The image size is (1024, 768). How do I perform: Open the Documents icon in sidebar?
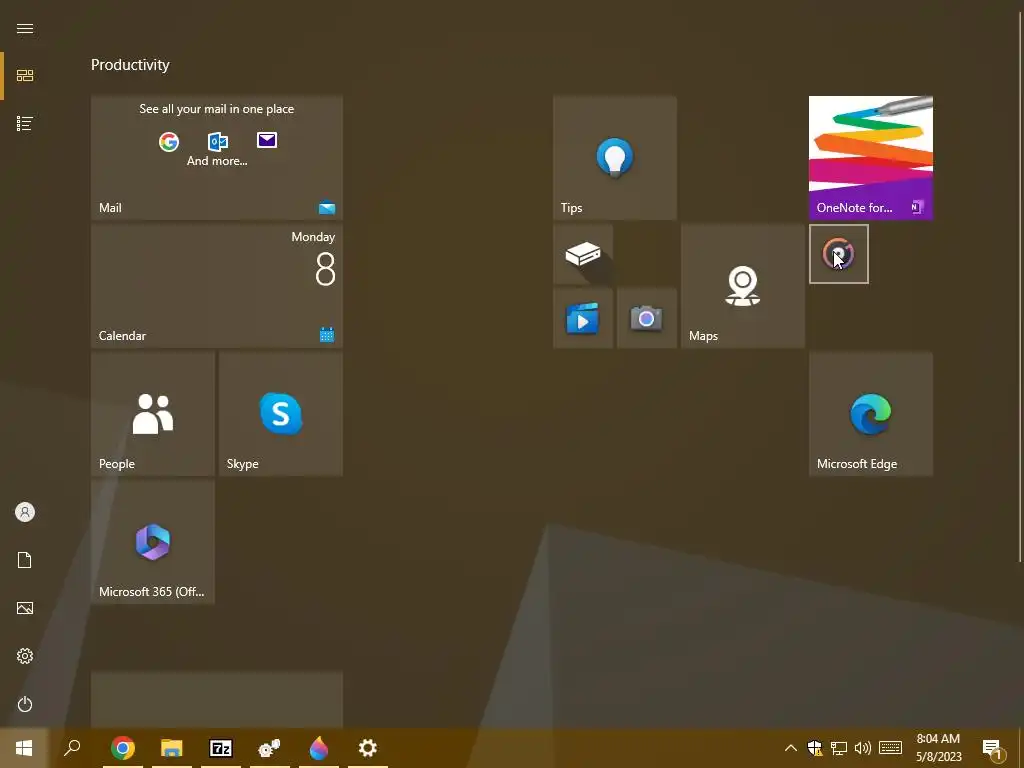click(25, 560)
